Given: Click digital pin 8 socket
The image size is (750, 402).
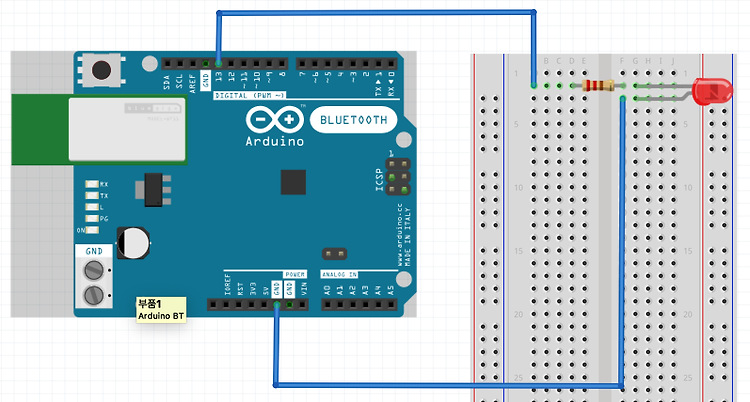Looking at the screenshot, I should click(282, 64).
